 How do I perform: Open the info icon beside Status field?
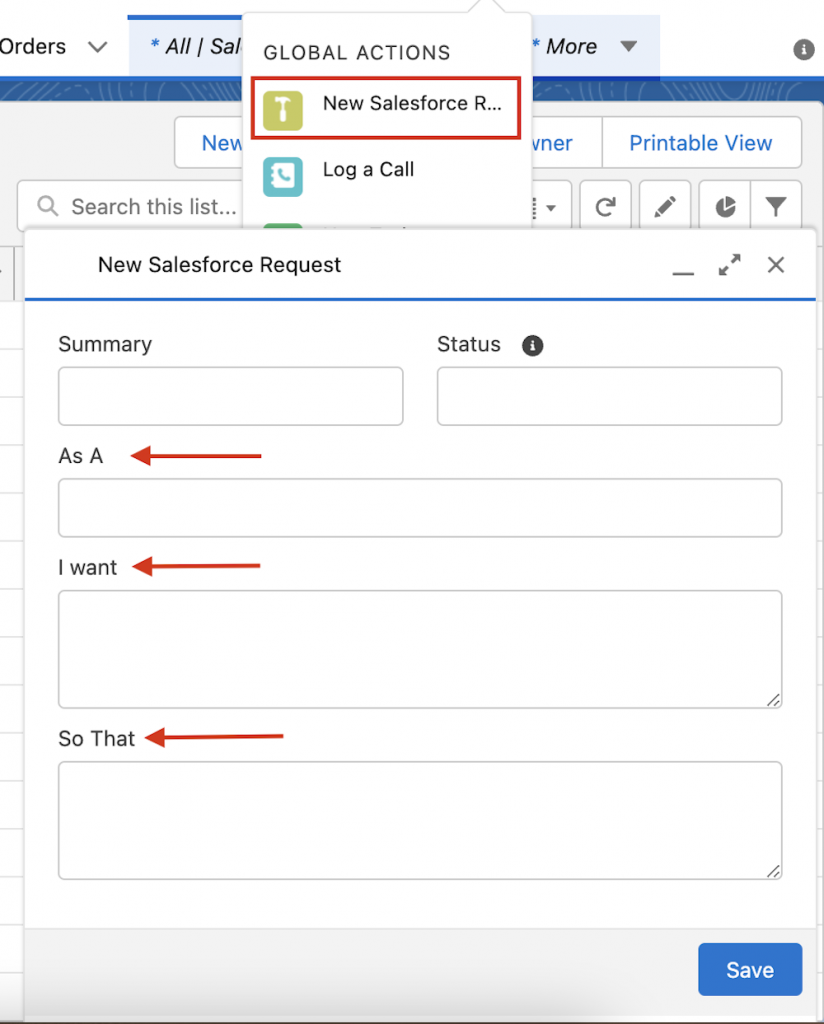pos(532,345)
